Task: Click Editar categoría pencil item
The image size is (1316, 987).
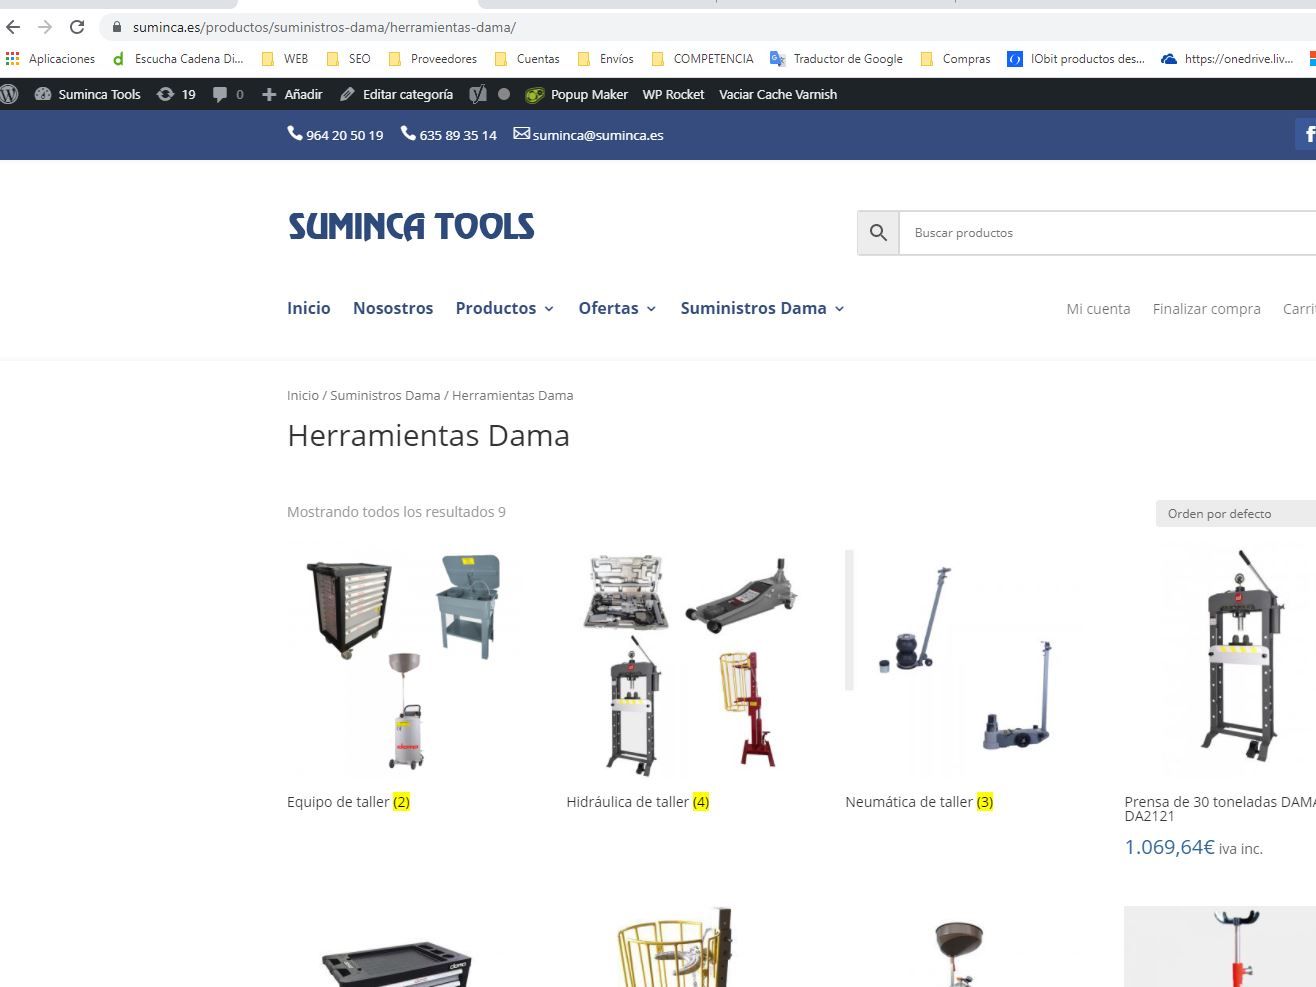Action: 396,94
